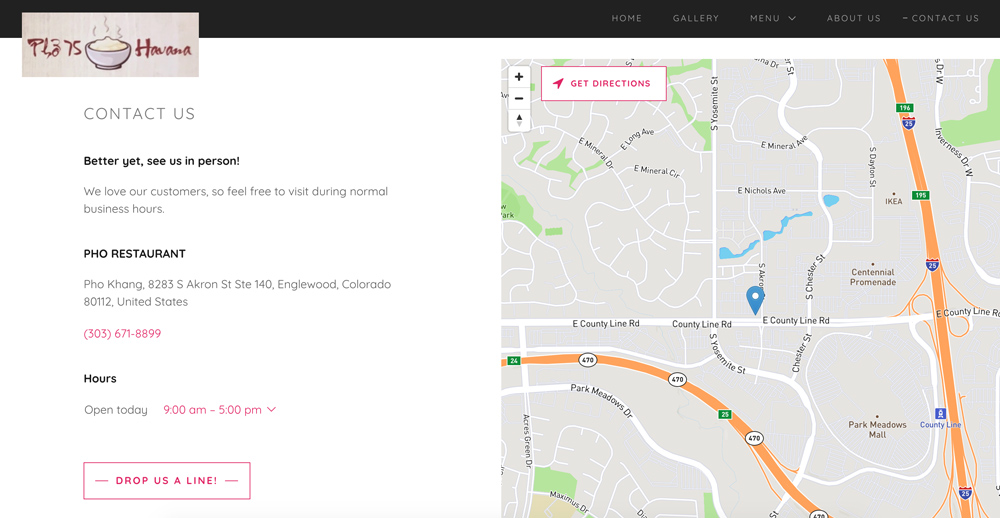Expand today's hours 9:00 am – 5:00 pm
The width and height of the screenshot is (1000, 518).
tap(219, 410)
